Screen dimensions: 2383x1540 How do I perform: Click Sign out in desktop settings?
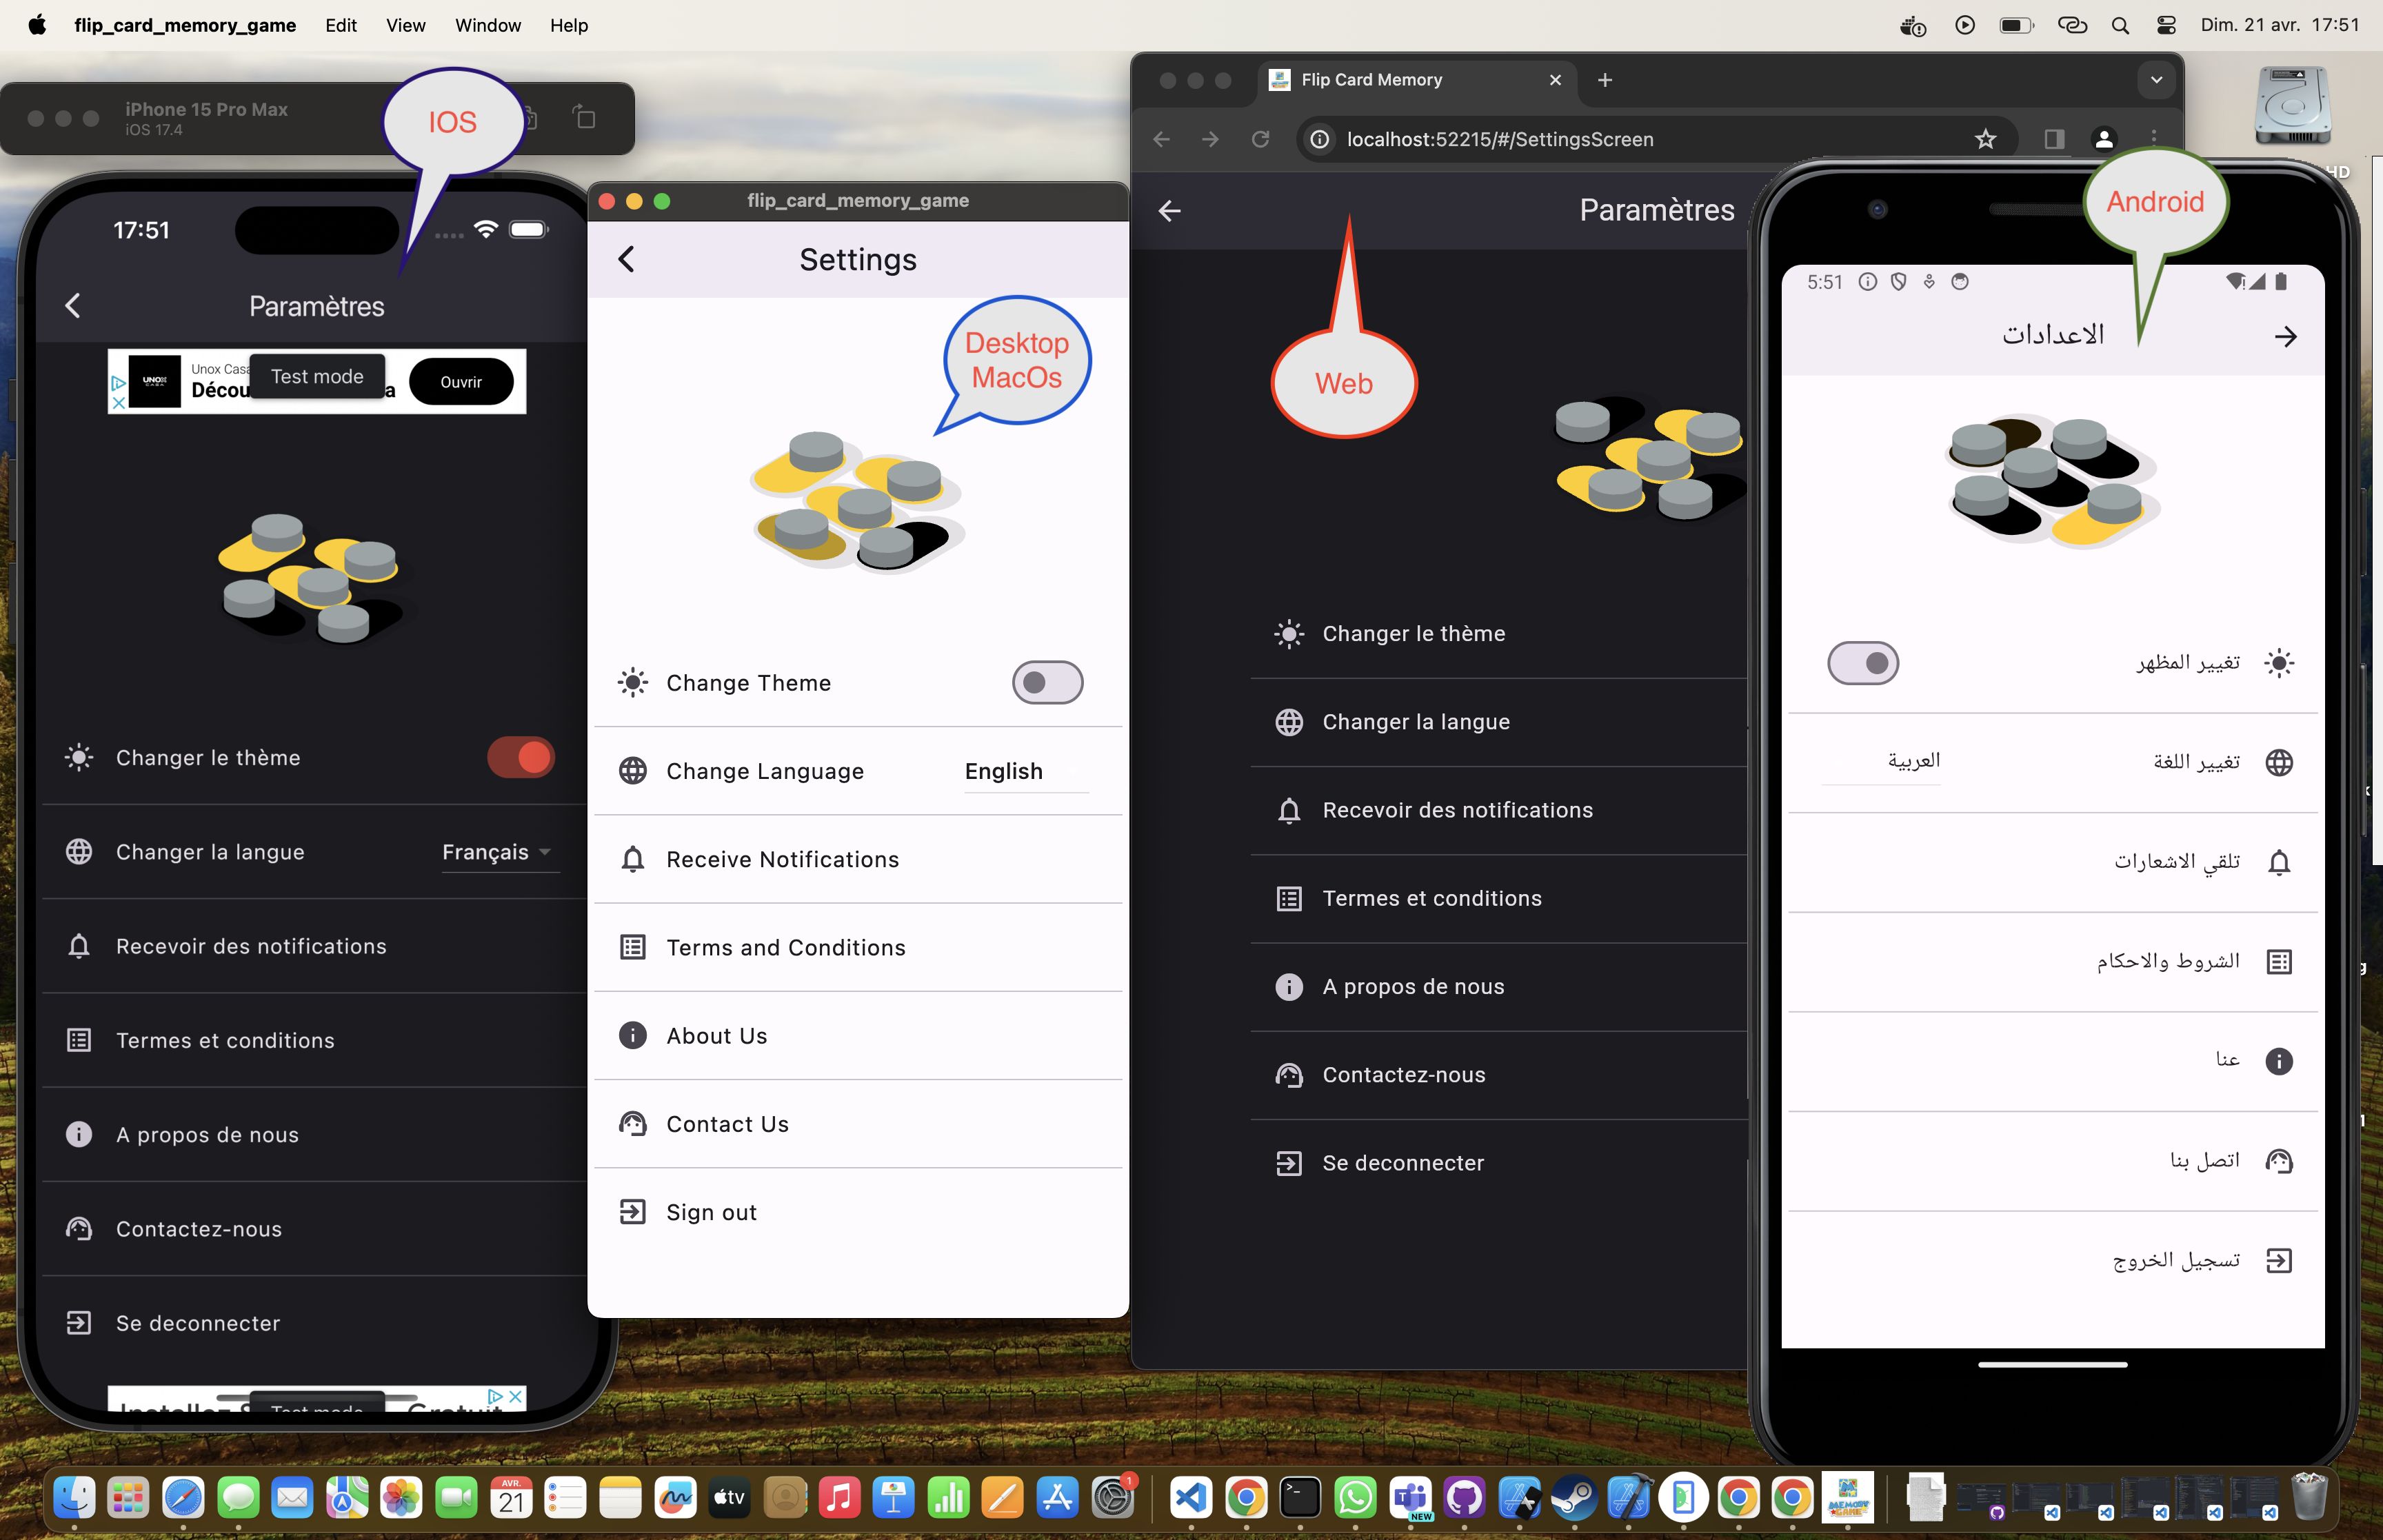tap(711, 1212)
